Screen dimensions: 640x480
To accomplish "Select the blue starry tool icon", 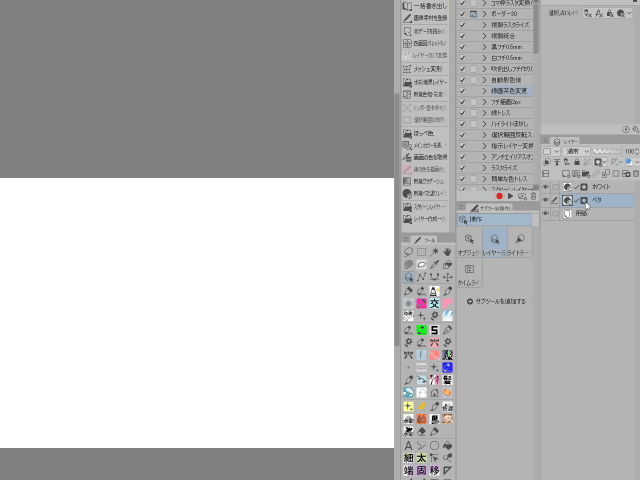I will (447, 367).
